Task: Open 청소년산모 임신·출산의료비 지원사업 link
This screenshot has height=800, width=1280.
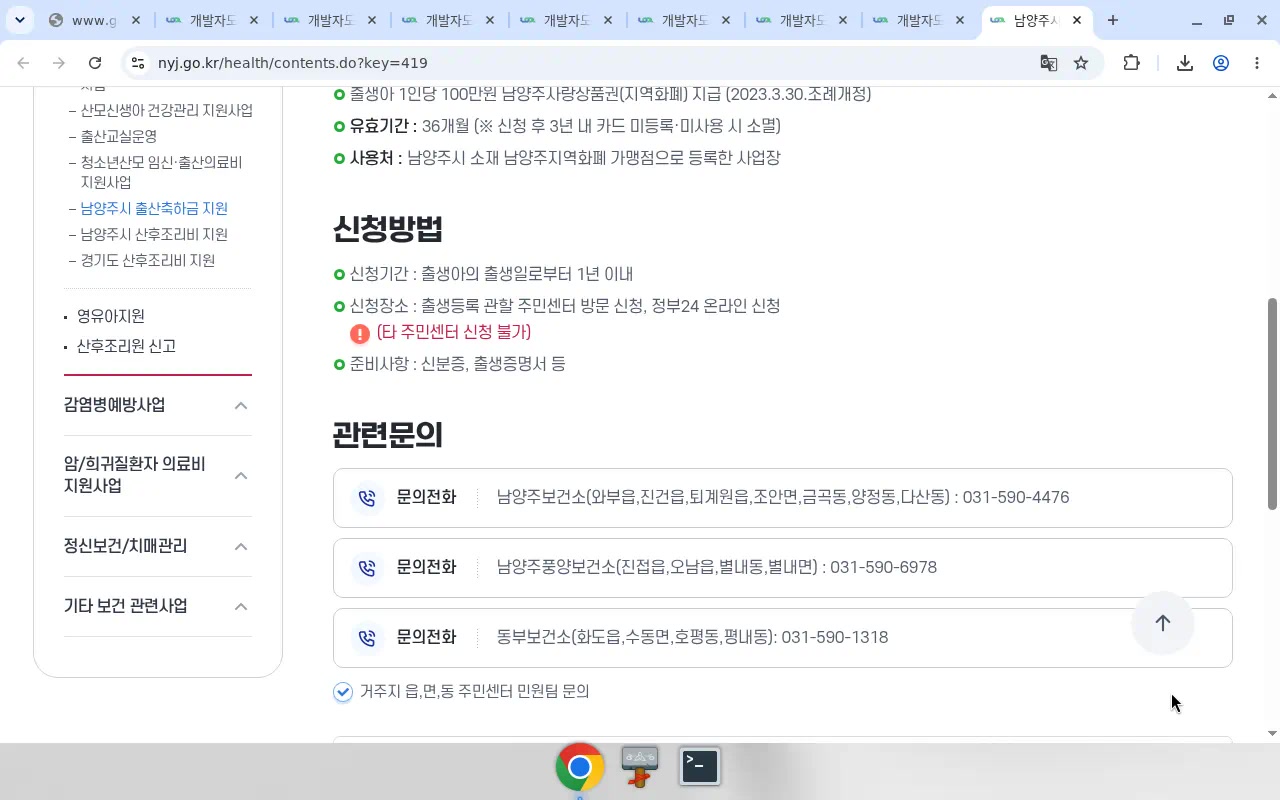Action: [161, 172]
